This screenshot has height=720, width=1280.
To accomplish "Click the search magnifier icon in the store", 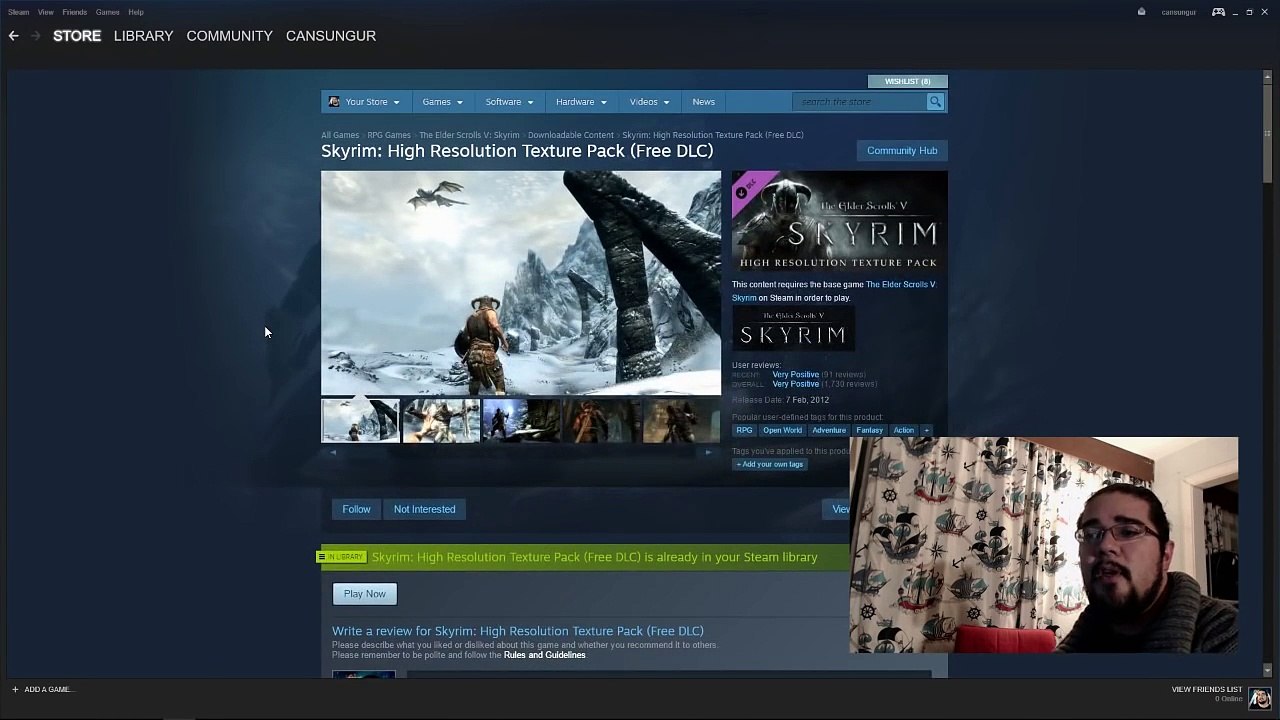I will tap(935, 102).
